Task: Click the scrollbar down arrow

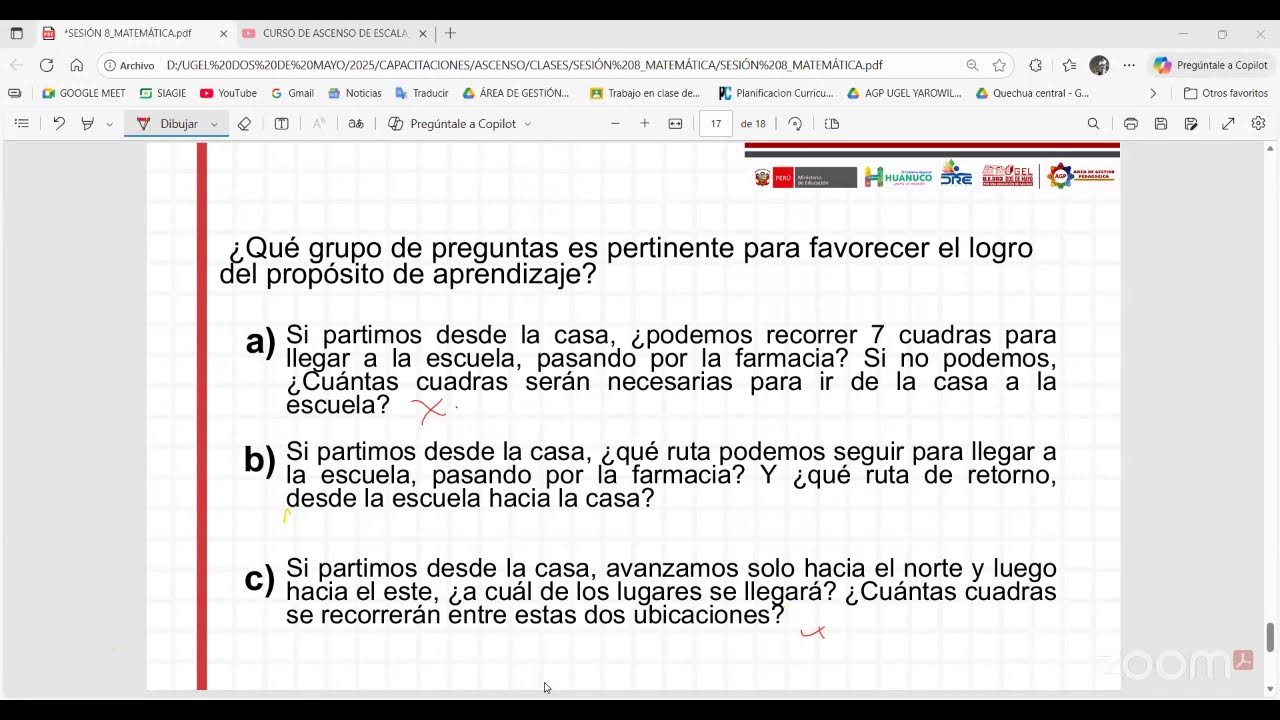Action: click(x=1271, y=688)
